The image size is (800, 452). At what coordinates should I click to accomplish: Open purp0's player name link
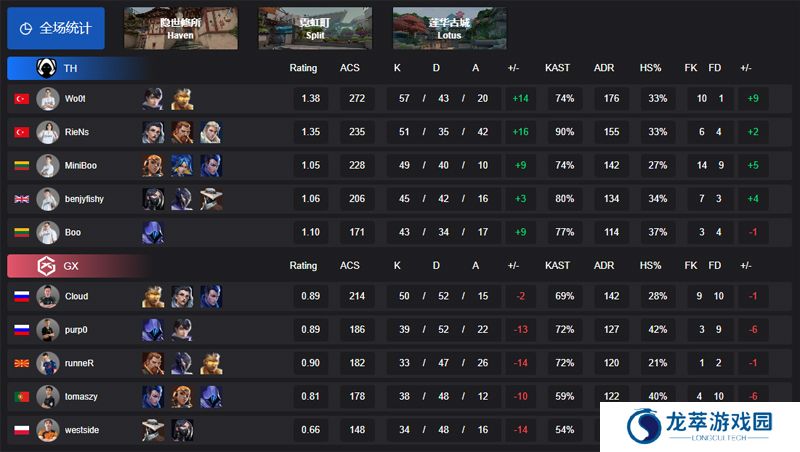point(76,330)
